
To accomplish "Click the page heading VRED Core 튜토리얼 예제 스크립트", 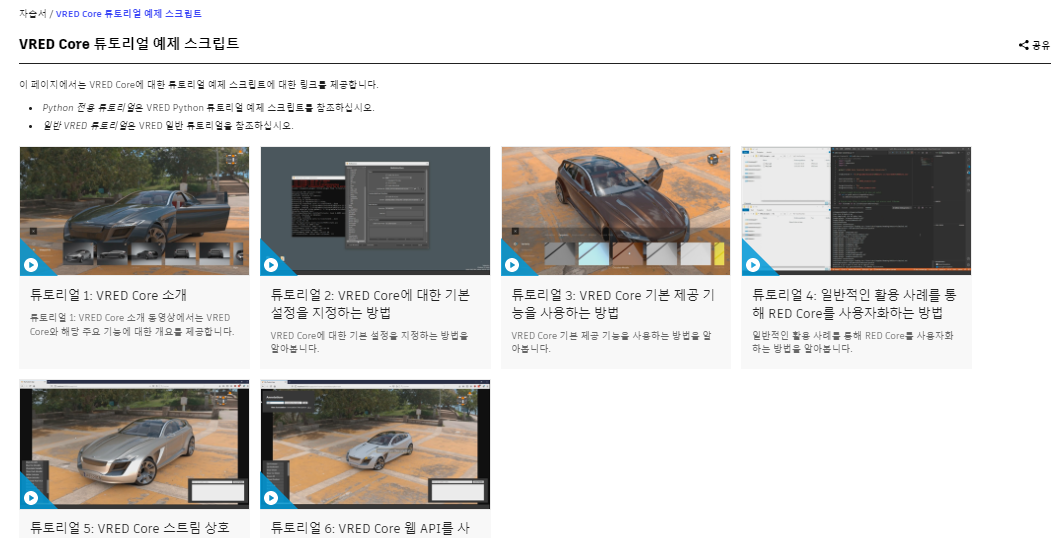I will click(x=129, y=44).
